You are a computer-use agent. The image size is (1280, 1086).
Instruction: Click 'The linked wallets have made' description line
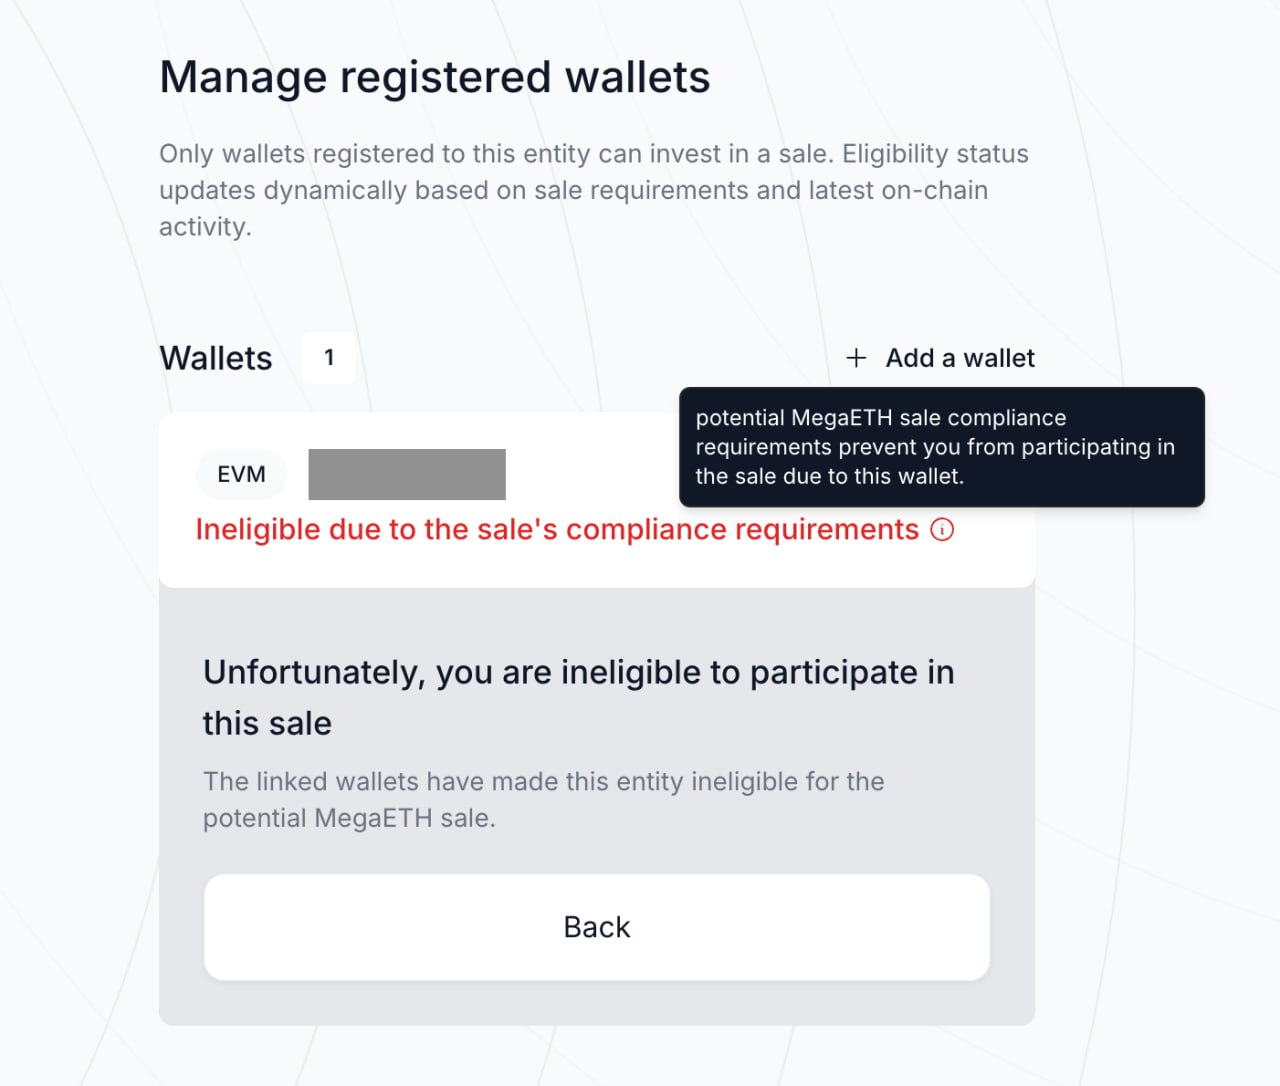(543, 781)
